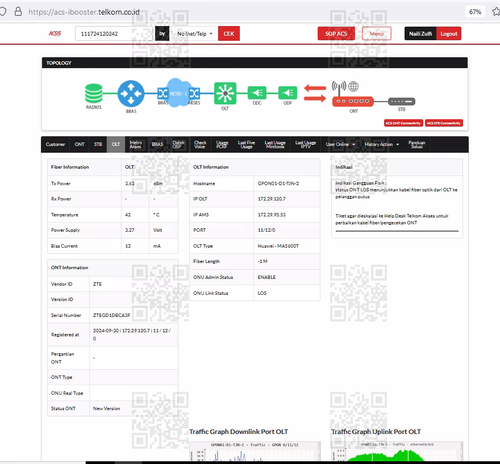Click the black 'by' button
Image resolution: width=500 pixels, height=464 pixels.
pos(162,34)
